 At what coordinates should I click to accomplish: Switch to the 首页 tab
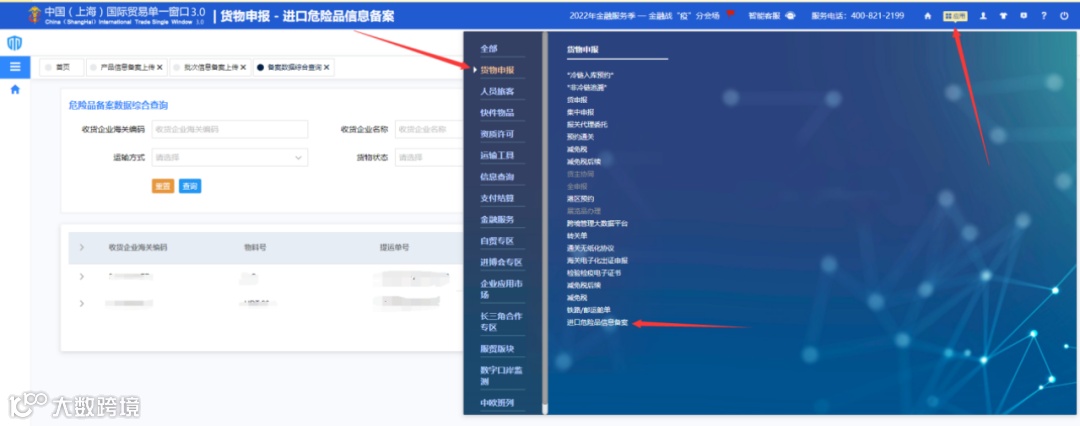pos(61,68)
